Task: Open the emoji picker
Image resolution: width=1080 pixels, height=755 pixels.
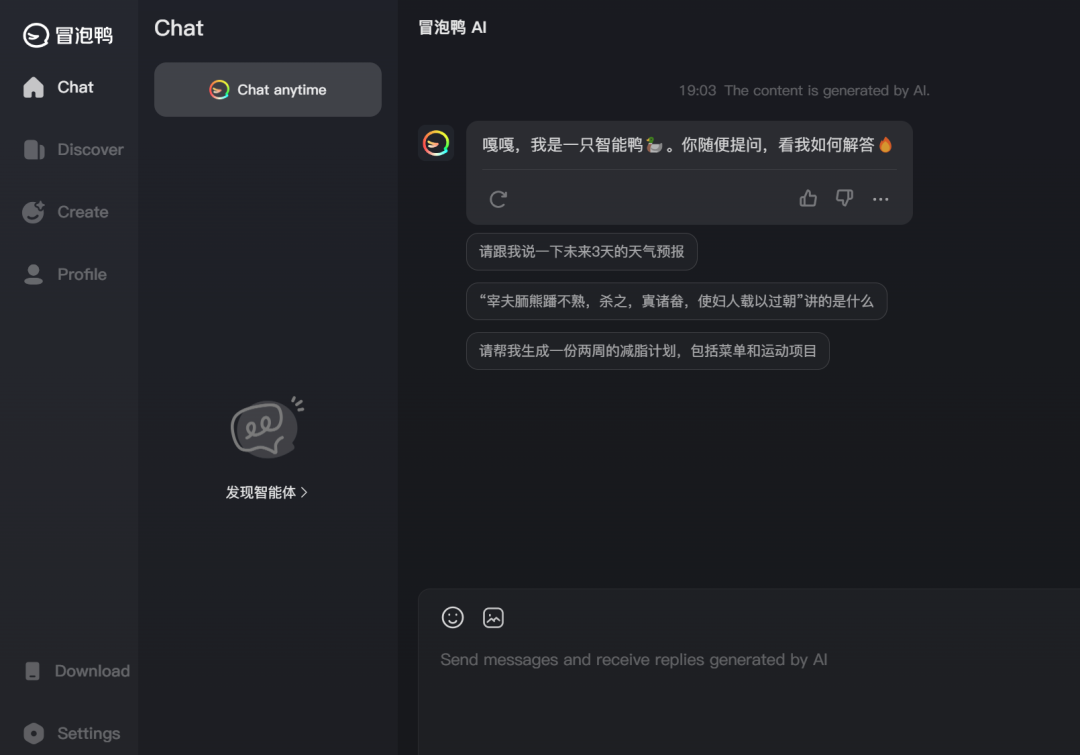Action: coord(453,617)
